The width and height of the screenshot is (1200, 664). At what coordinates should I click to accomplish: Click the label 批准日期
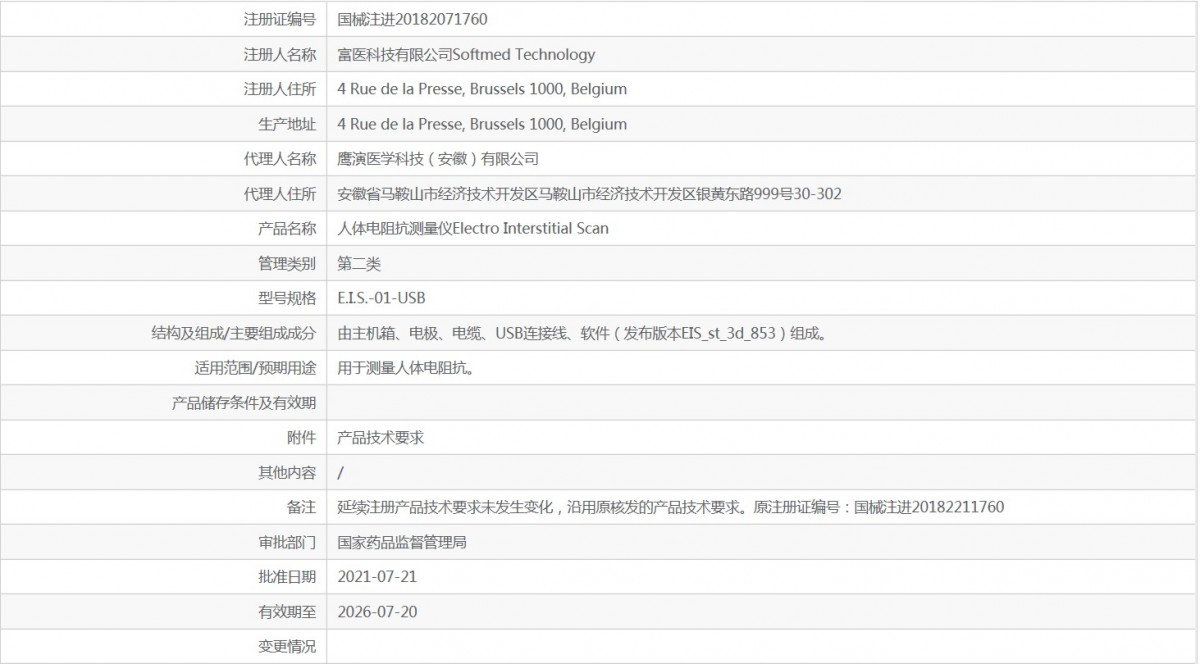(287, 577)
